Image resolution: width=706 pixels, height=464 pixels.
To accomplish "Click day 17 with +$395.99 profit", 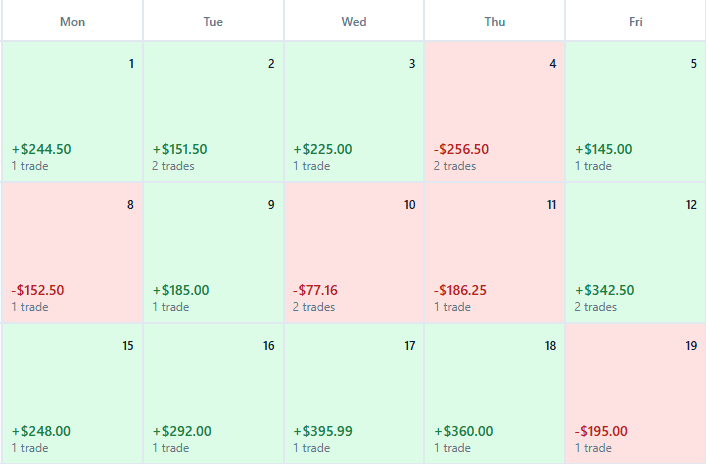I will (354, 393).
